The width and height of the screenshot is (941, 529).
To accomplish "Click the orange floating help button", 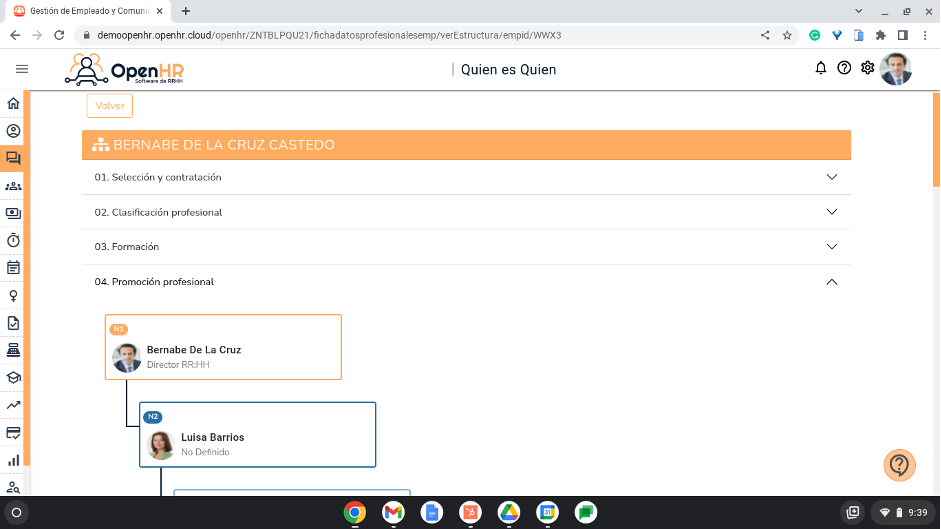I will coord(899,464).
